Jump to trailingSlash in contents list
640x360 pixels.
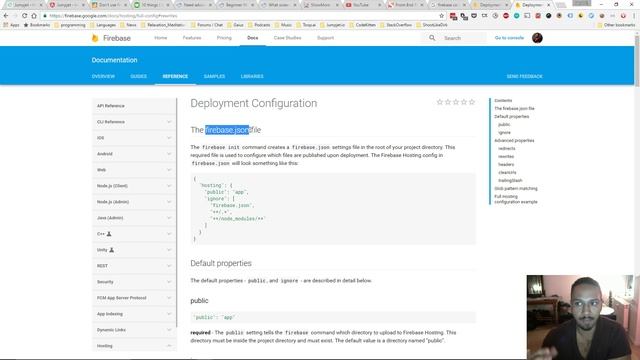[510, 180]
